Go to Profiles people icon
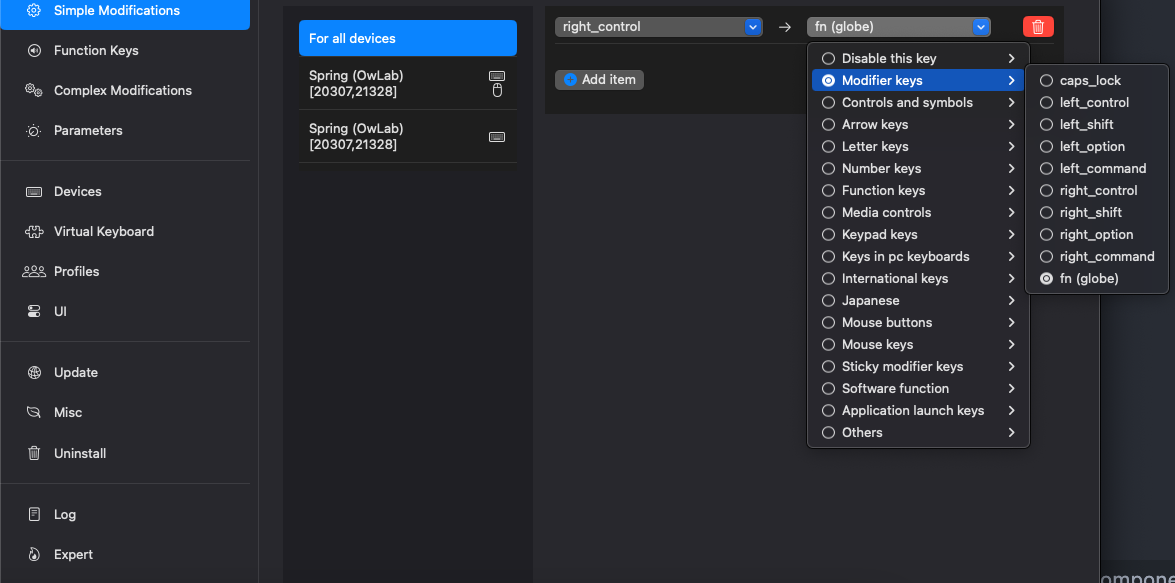The height and width of the screenshot is (583, 1175). tap(34, 271)
